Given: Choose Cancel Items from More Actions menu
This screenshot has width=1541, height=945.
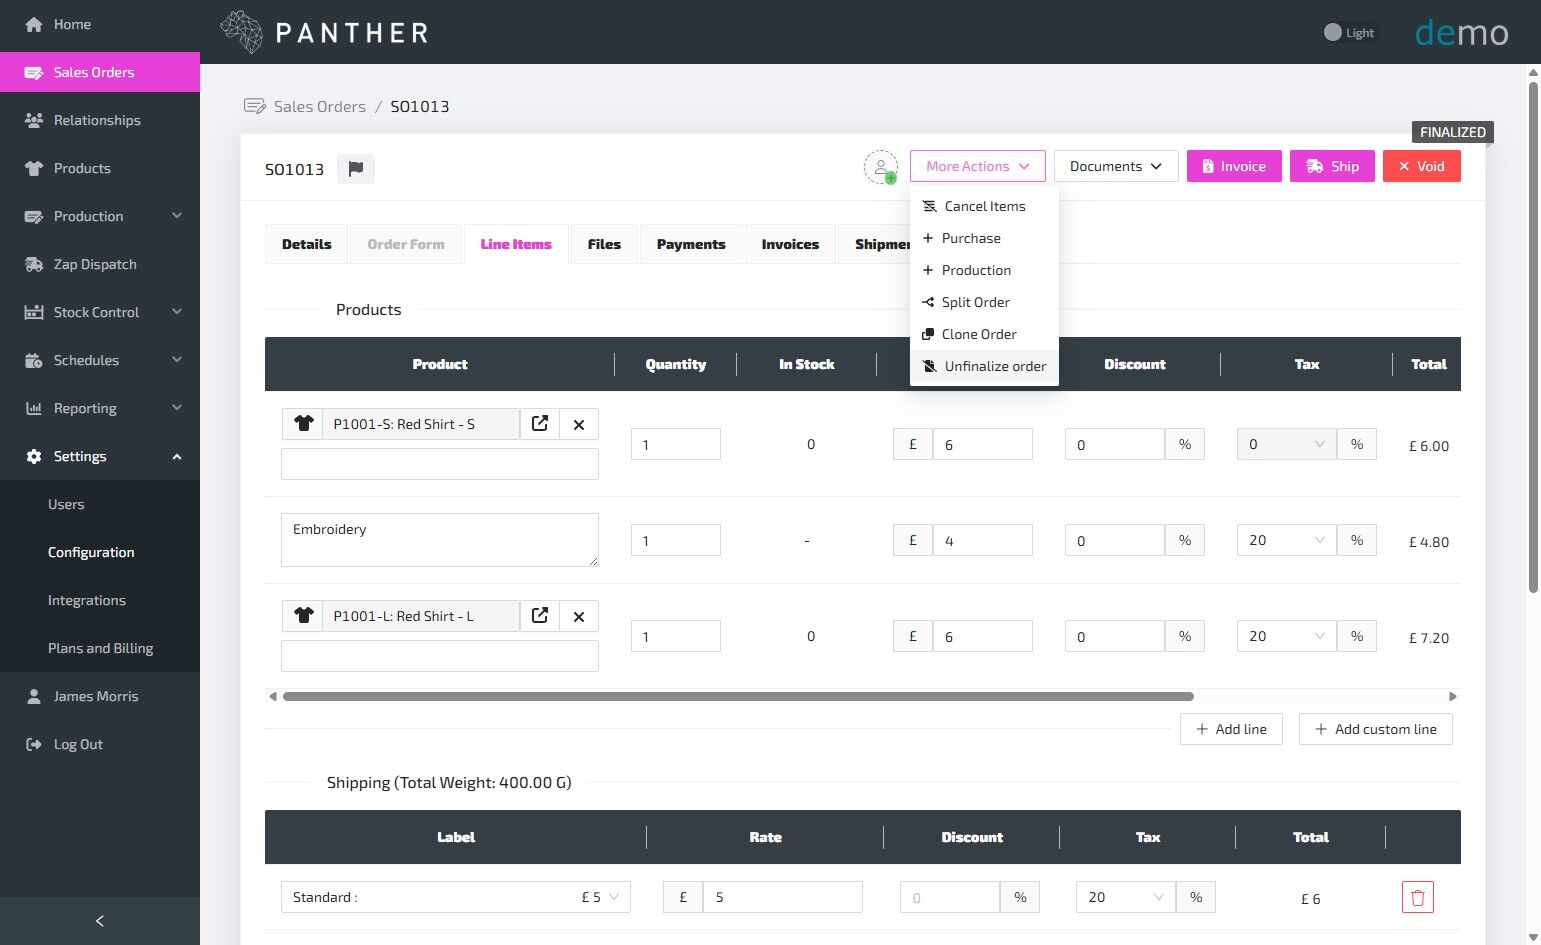Looking at the screenshot, I should [x=984, y=206].
